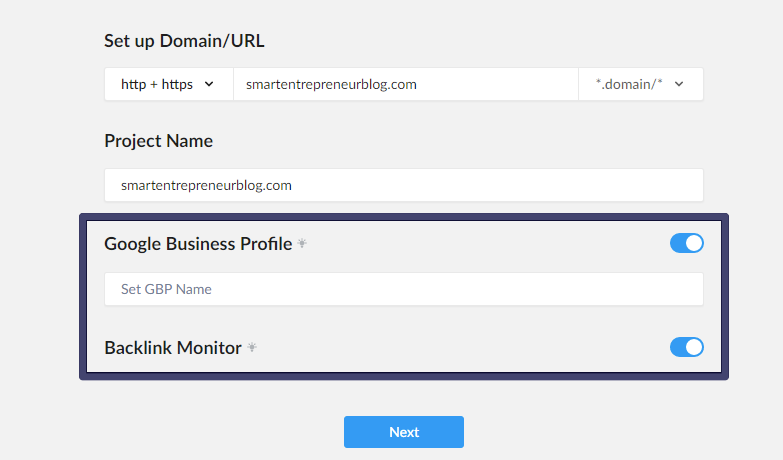Click the white knob on Google Business Profile toggle

(694, 243)
